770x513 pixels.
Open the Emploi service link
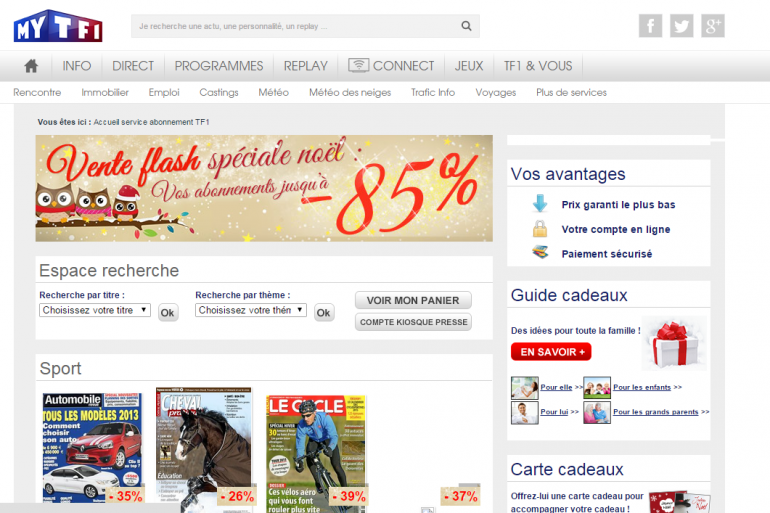pos(164,92)
